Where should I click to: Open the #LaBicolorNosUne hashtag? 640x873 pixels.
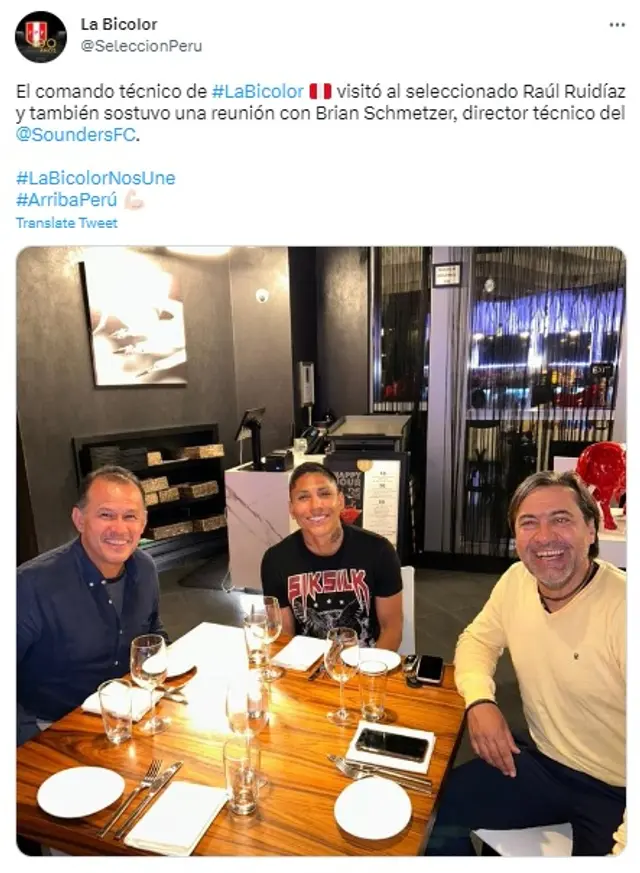[x=95, y=178]
